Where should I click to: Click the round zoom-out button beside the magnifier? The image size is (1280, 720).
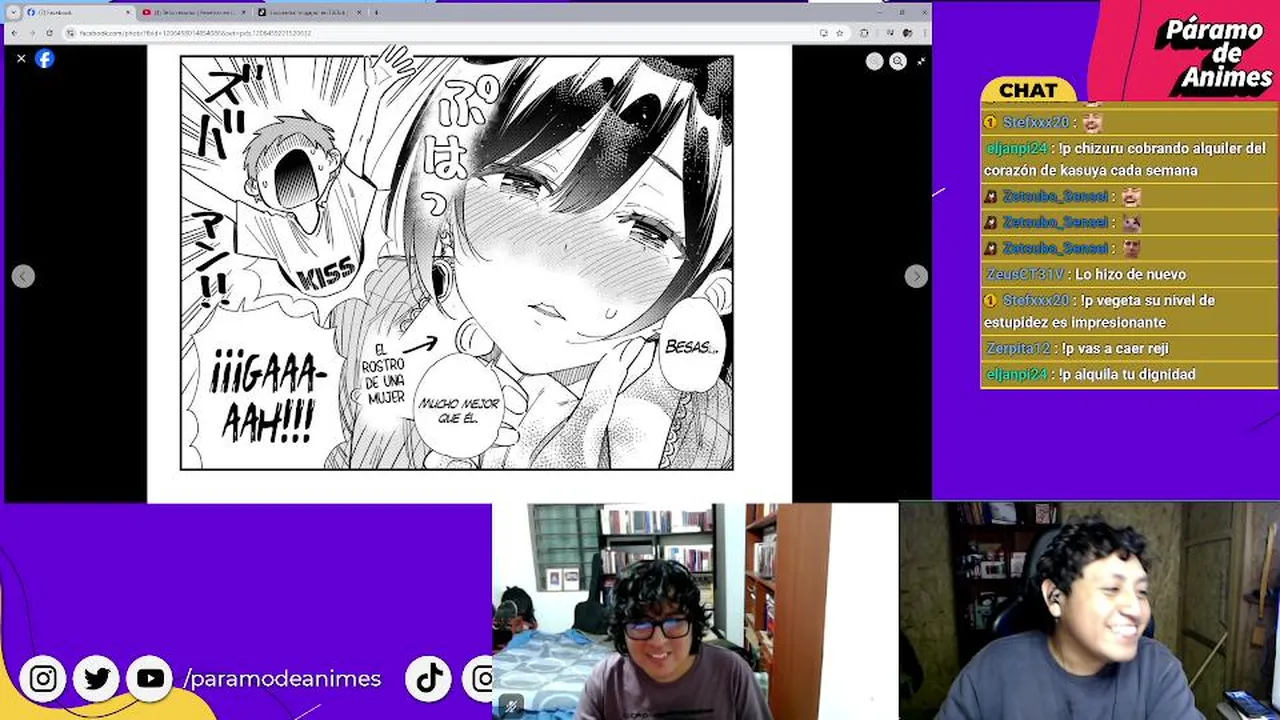pyautogui.click(x=875, y=61)
